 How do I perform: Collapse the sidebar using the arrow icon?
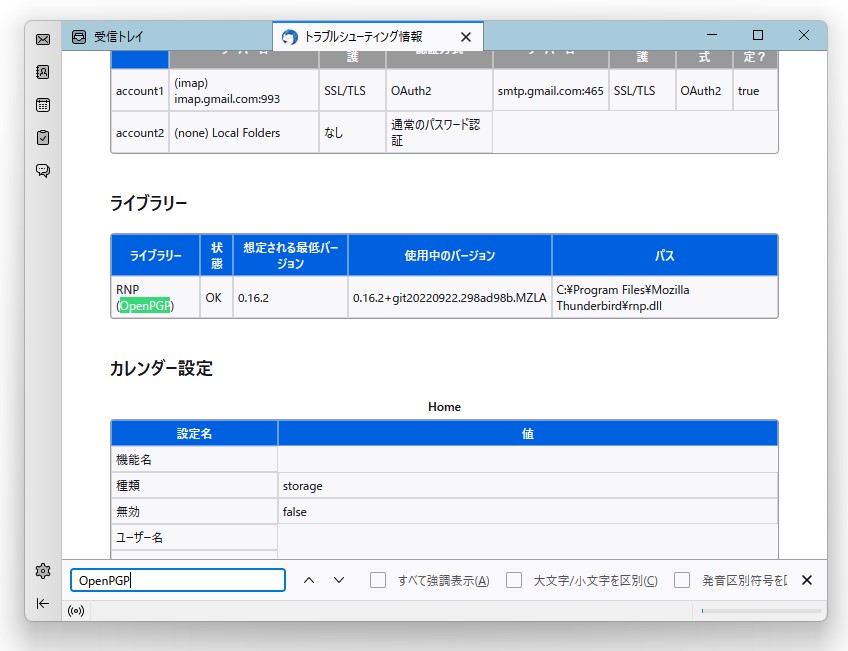click(42, 603)
